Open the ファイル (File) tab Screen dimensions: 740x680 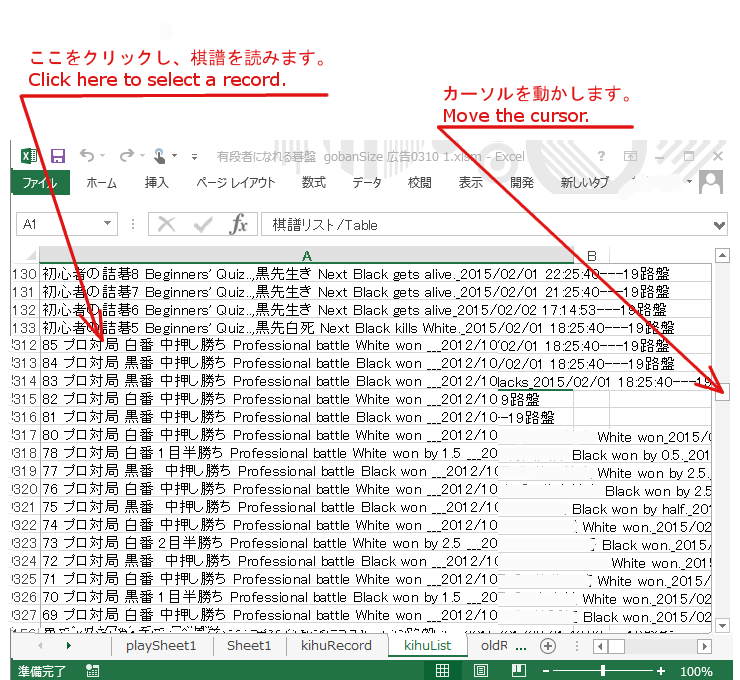click(x=40, y=183)
